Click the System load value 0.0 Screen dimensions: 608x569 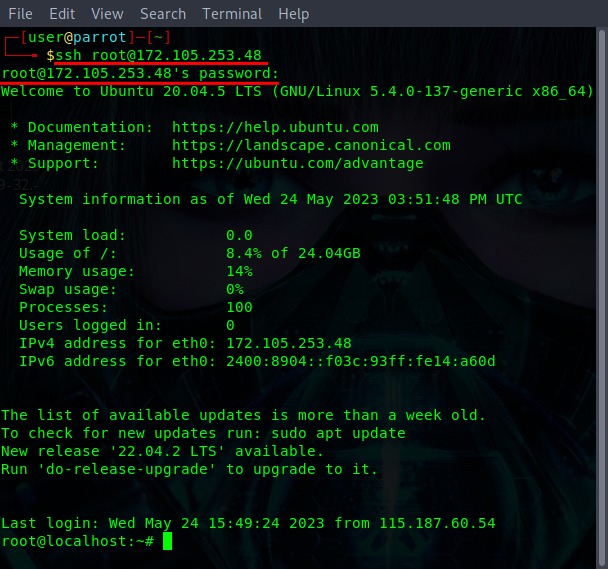[x=239, y=235]
